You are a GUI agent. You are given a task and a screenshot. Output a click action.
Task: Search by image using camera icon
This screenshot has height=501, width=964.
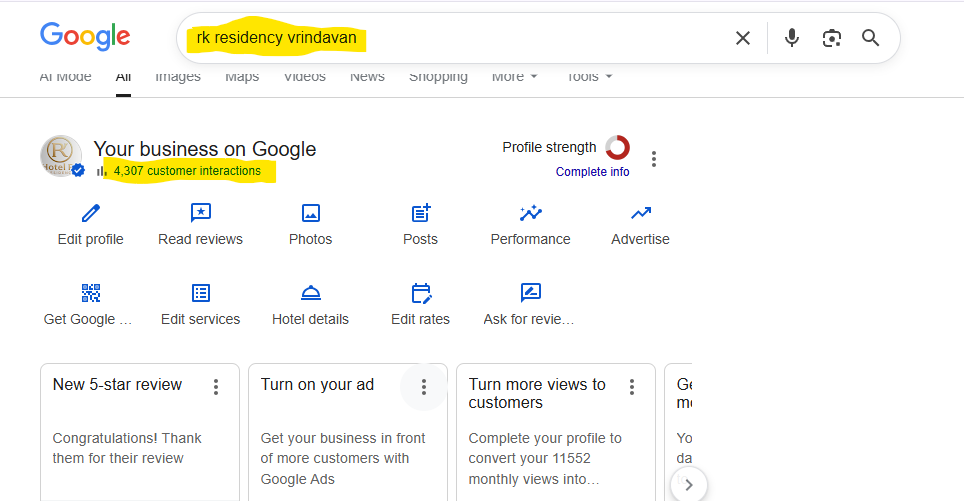pyautogui.click(x=831, y=38)
